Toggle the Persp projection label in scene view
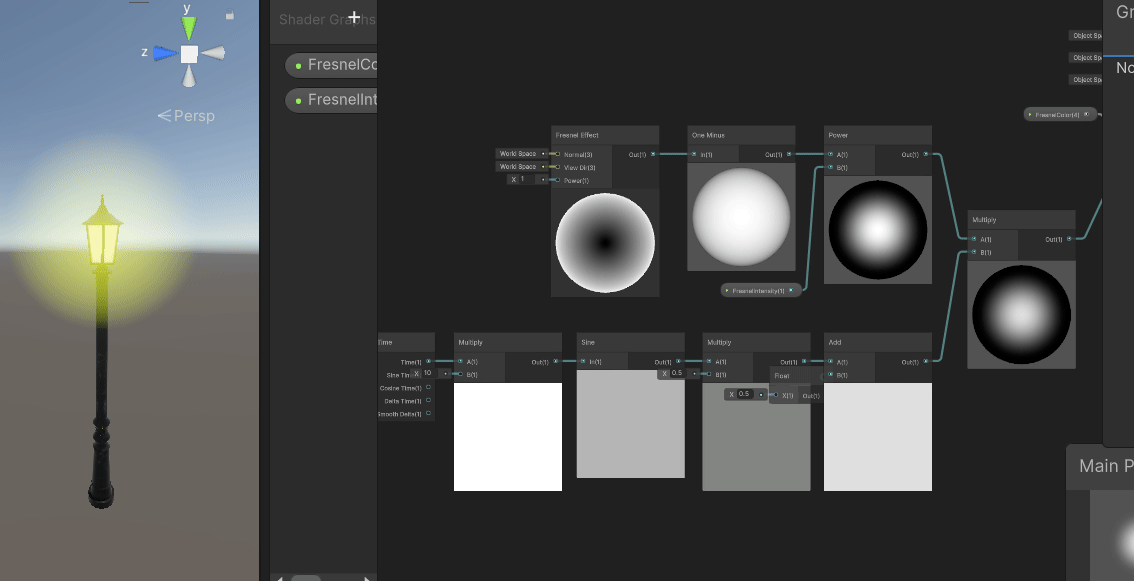 point(186,116)
